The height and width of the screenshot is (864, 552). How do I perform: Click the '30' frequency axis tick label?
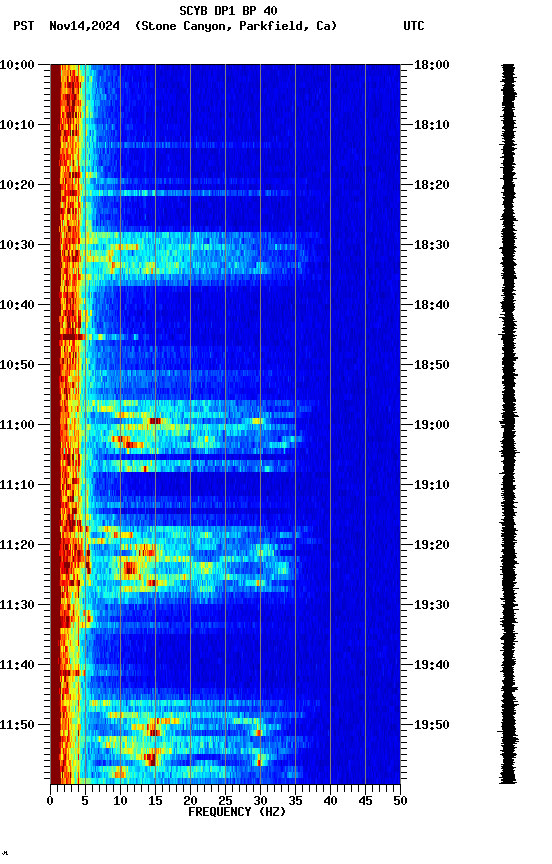click(x=260, y=801)
